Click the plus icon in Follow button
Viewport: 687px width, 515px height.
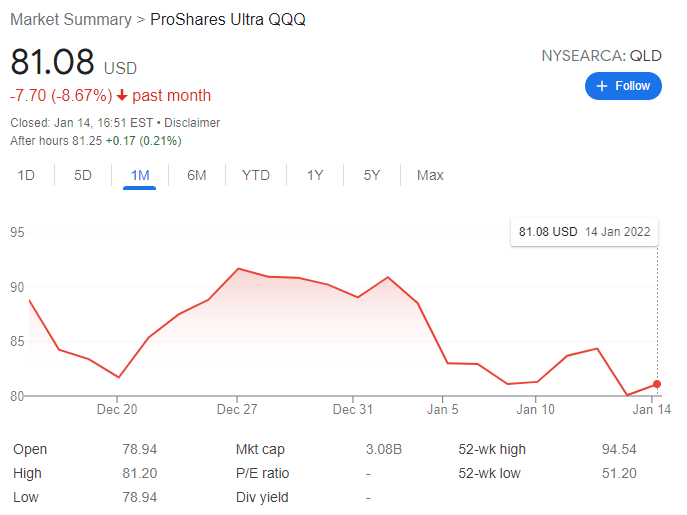(602, 86)
